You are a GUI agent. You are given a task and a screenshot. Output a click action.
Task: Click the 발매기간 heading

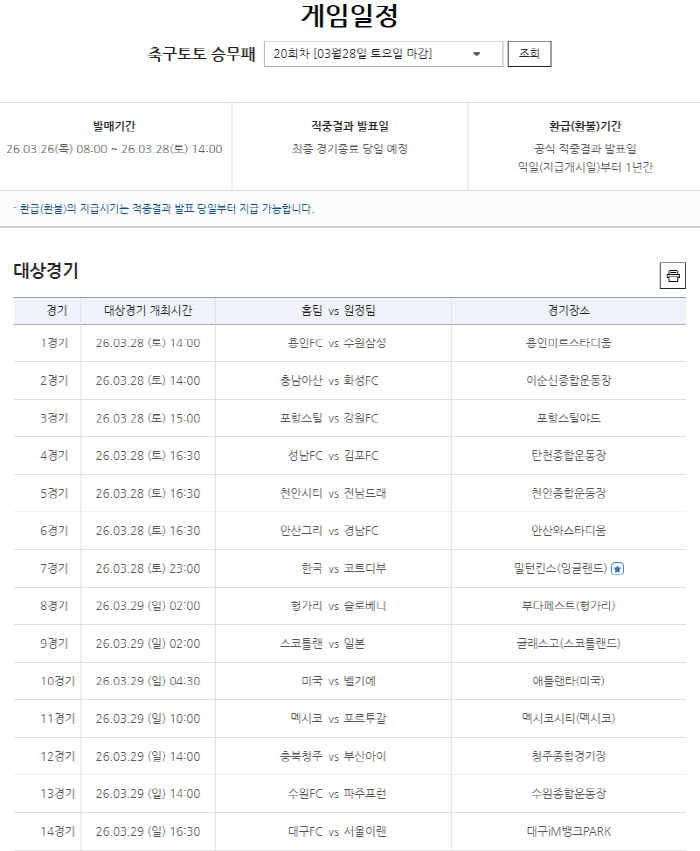(x=114, y=126)
